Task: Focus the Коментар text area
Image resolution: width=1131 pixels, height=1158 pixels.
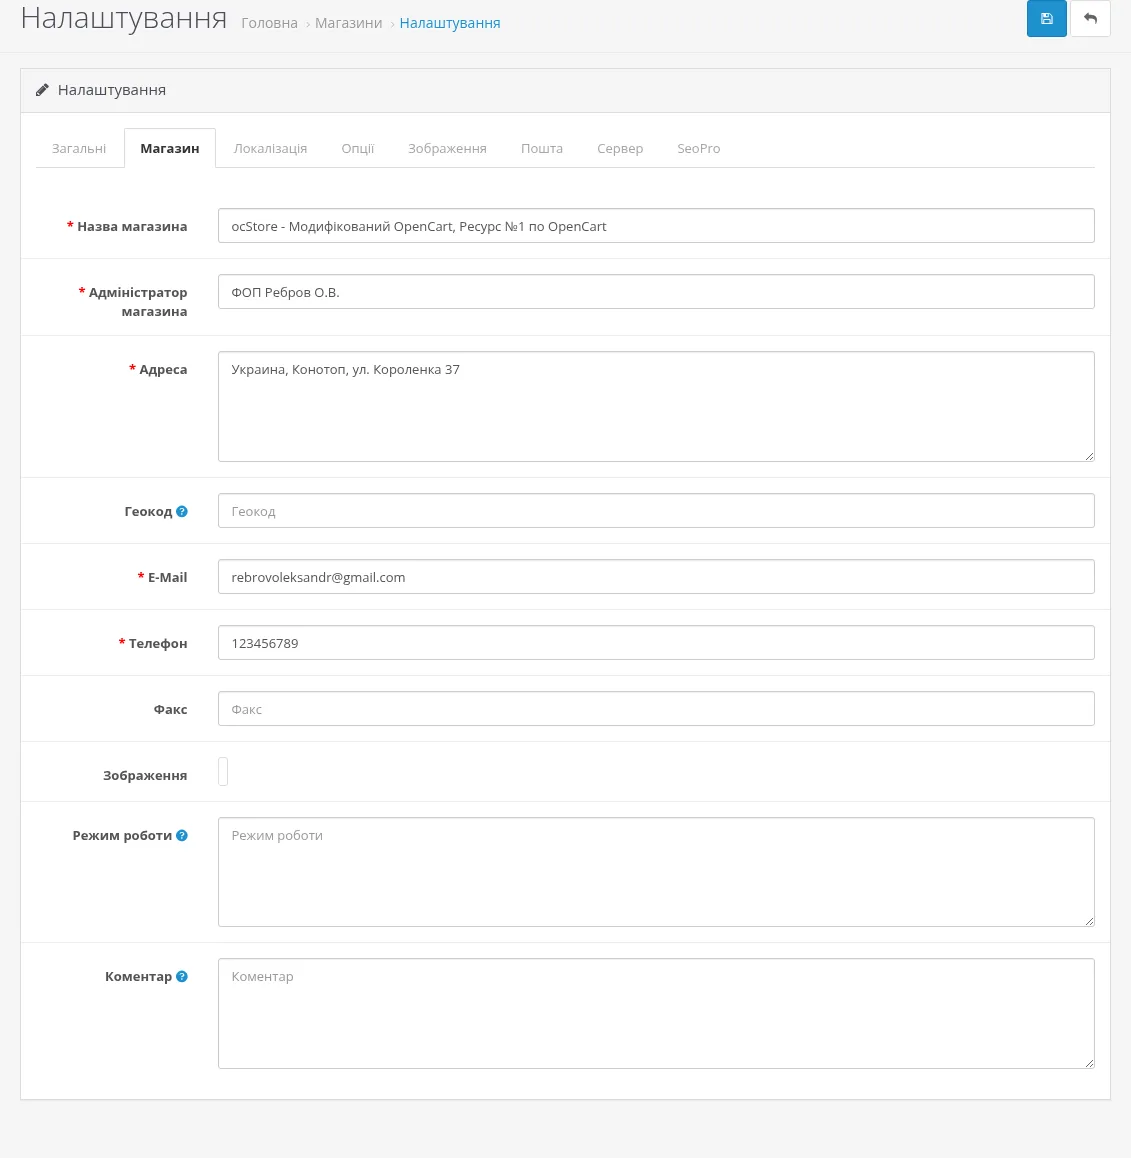Action: click(x=656, y=1014)
